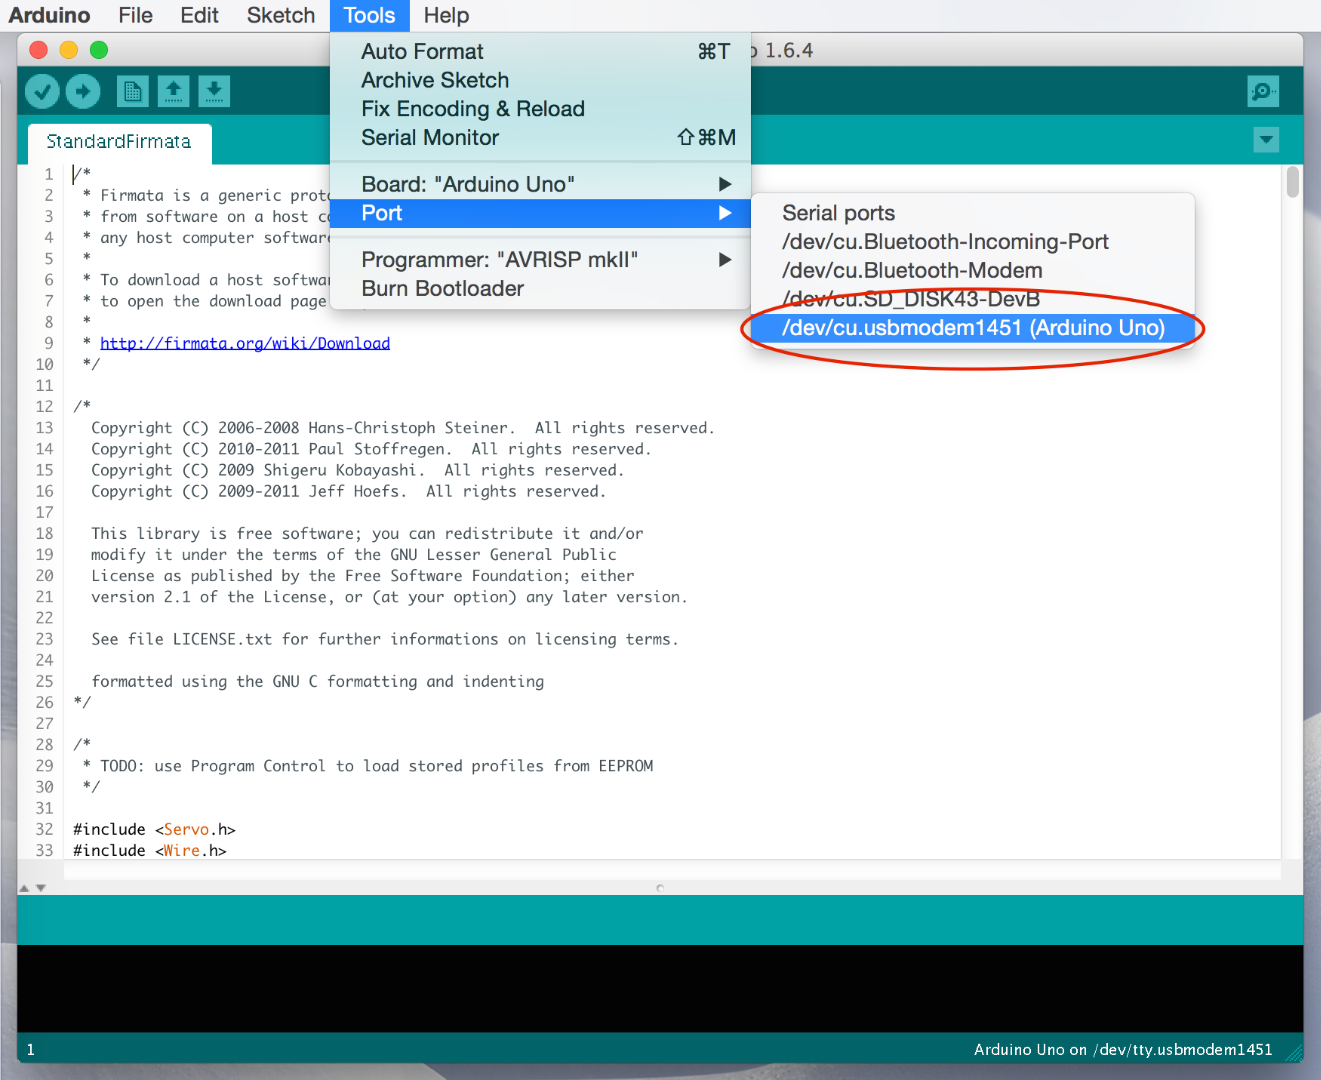Screen dimensions: 1321x1080
Task: Click the sketch tab dropdown arrow icon
Action: pos(1266,140)
